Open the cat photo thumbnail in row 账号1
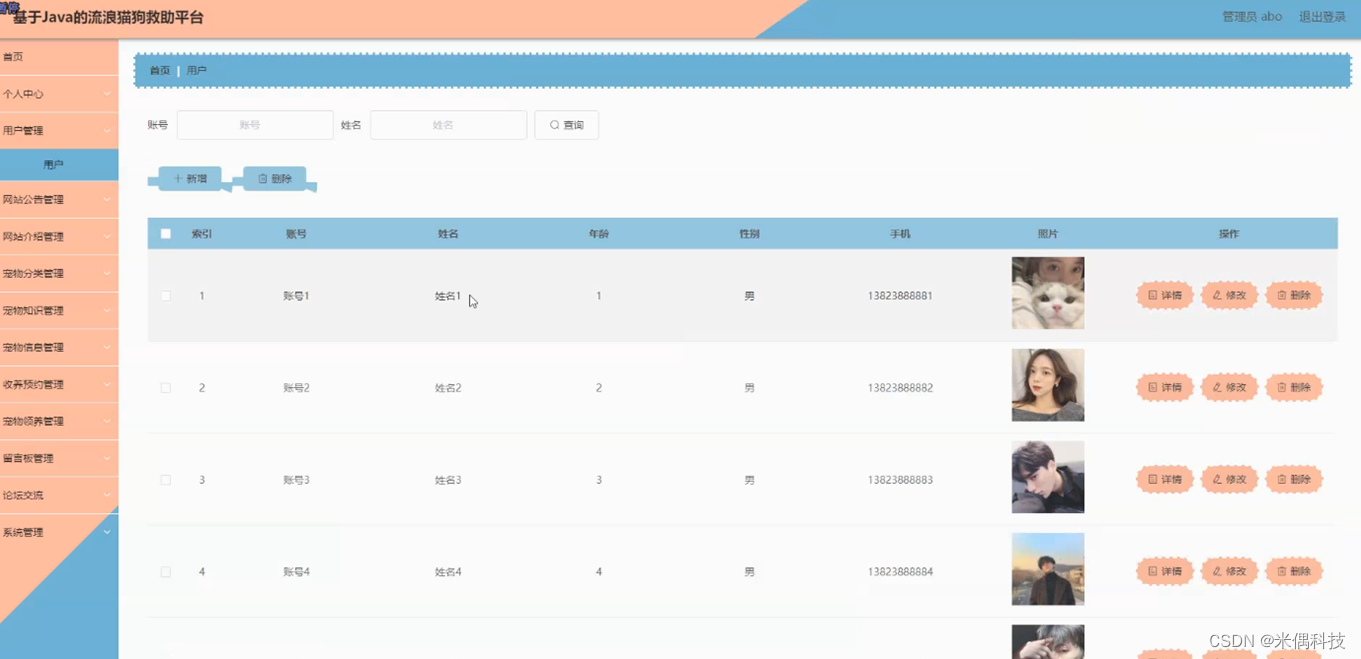 pyautogui.click(x=1048, y=293)
